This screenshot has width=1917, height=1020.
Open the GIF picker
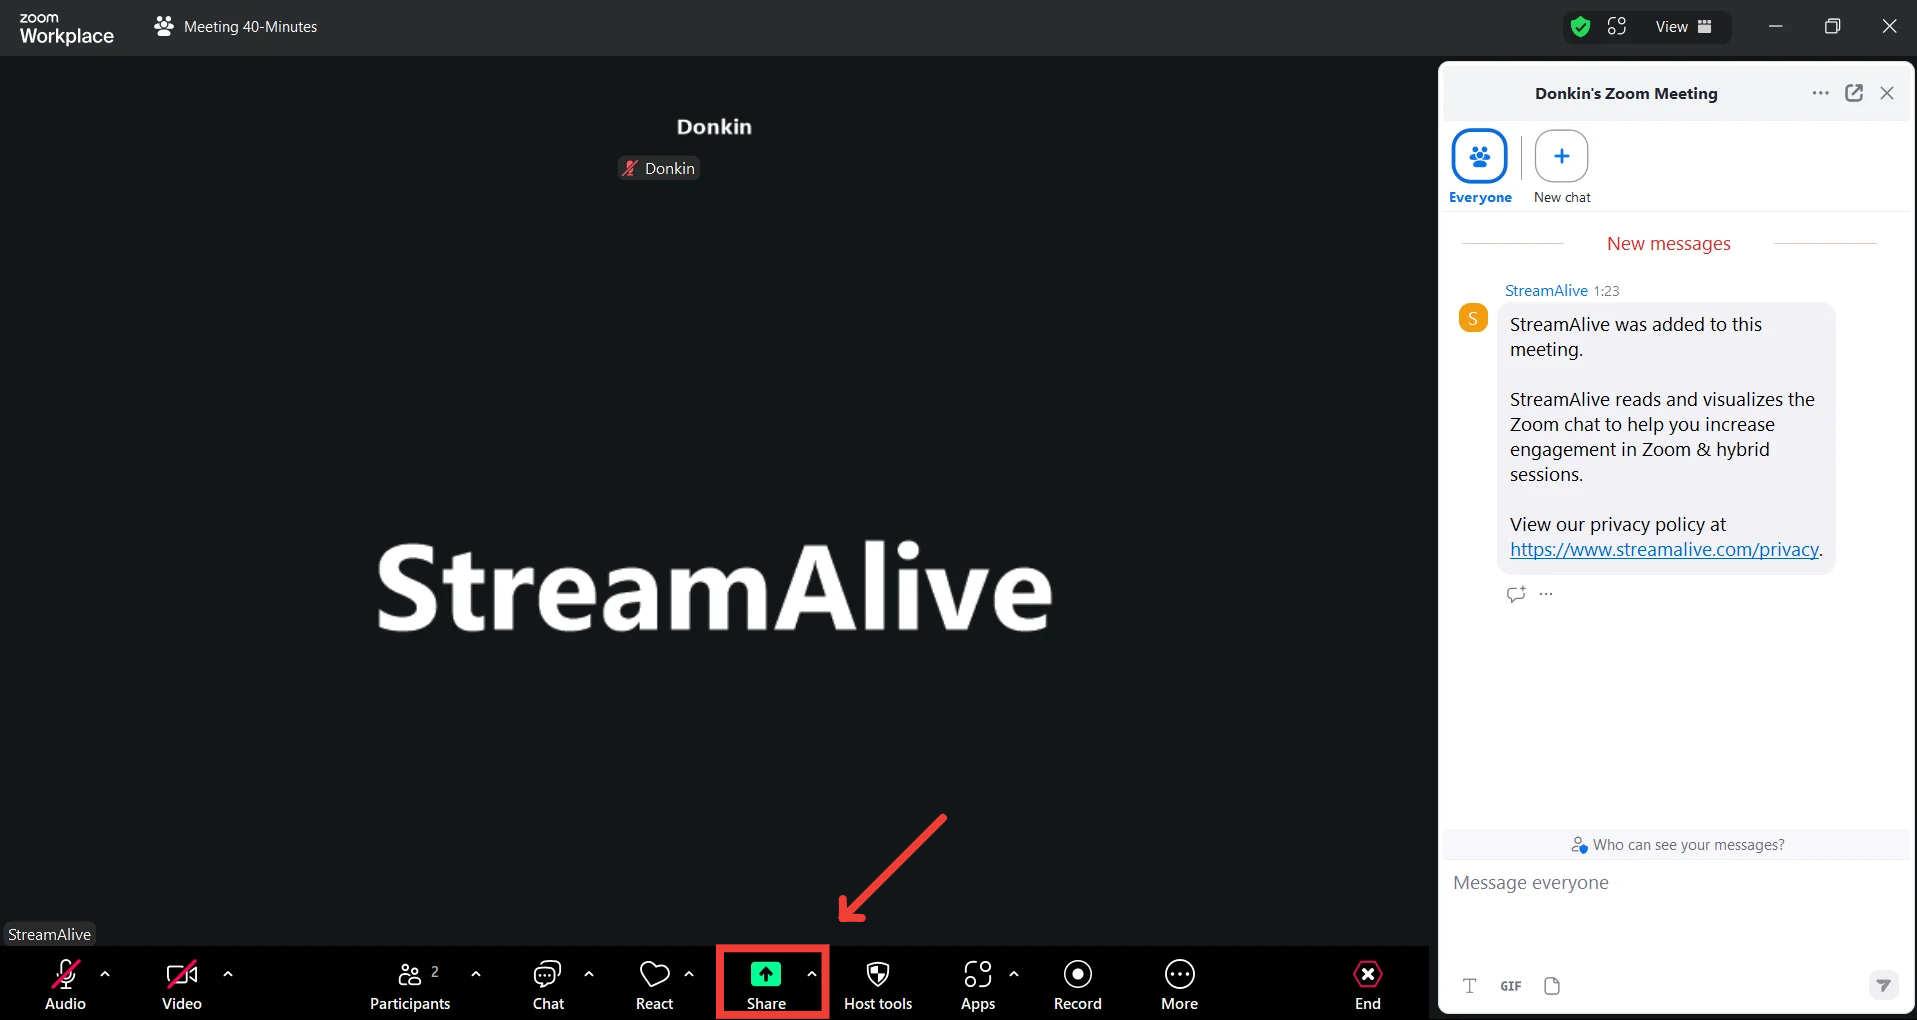pos(1511,986)
